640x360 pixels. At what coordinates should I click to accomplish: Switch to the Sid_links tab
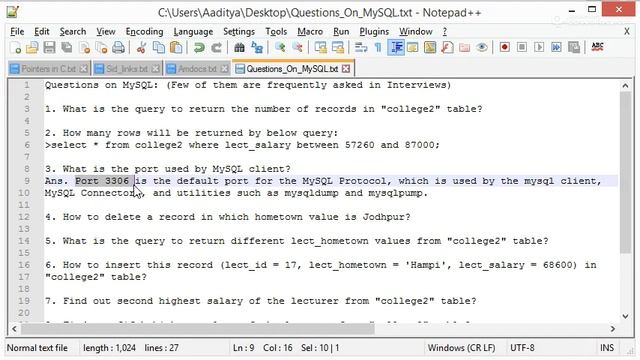(x=127, y=69)
